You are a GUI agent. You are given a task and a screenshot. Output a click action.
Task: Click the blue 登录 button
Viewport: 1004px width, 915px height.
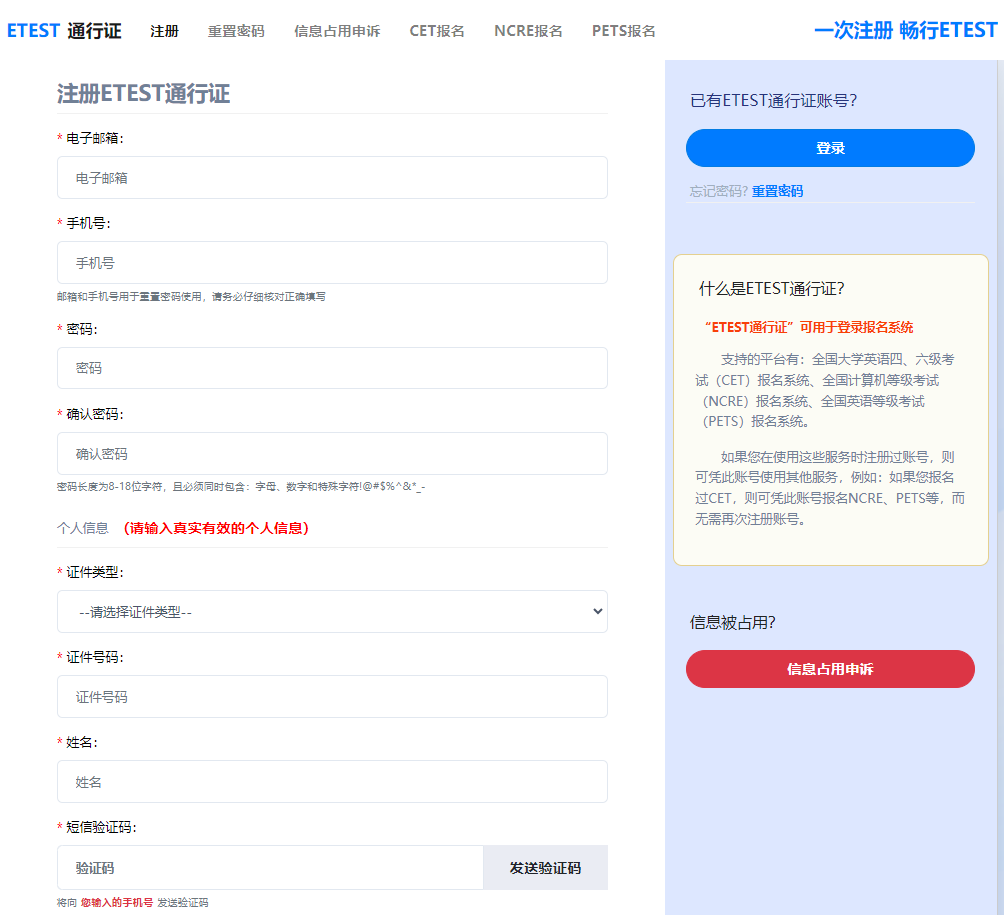point(830,148)
